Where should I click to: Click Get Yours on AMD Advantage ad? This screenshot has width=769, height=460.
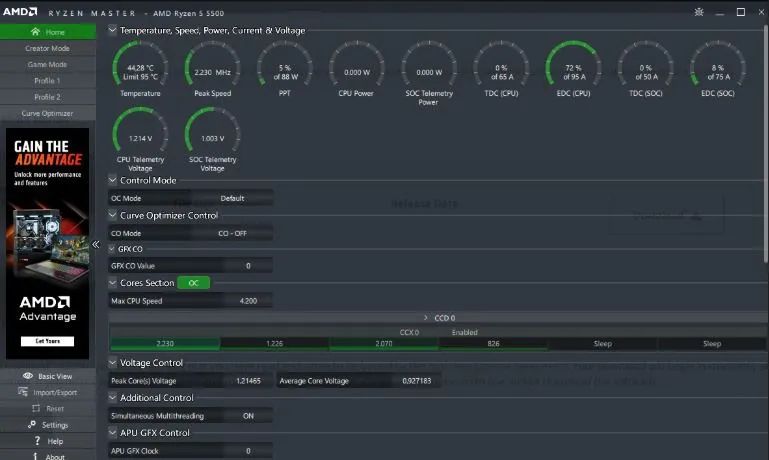(48, 341)
